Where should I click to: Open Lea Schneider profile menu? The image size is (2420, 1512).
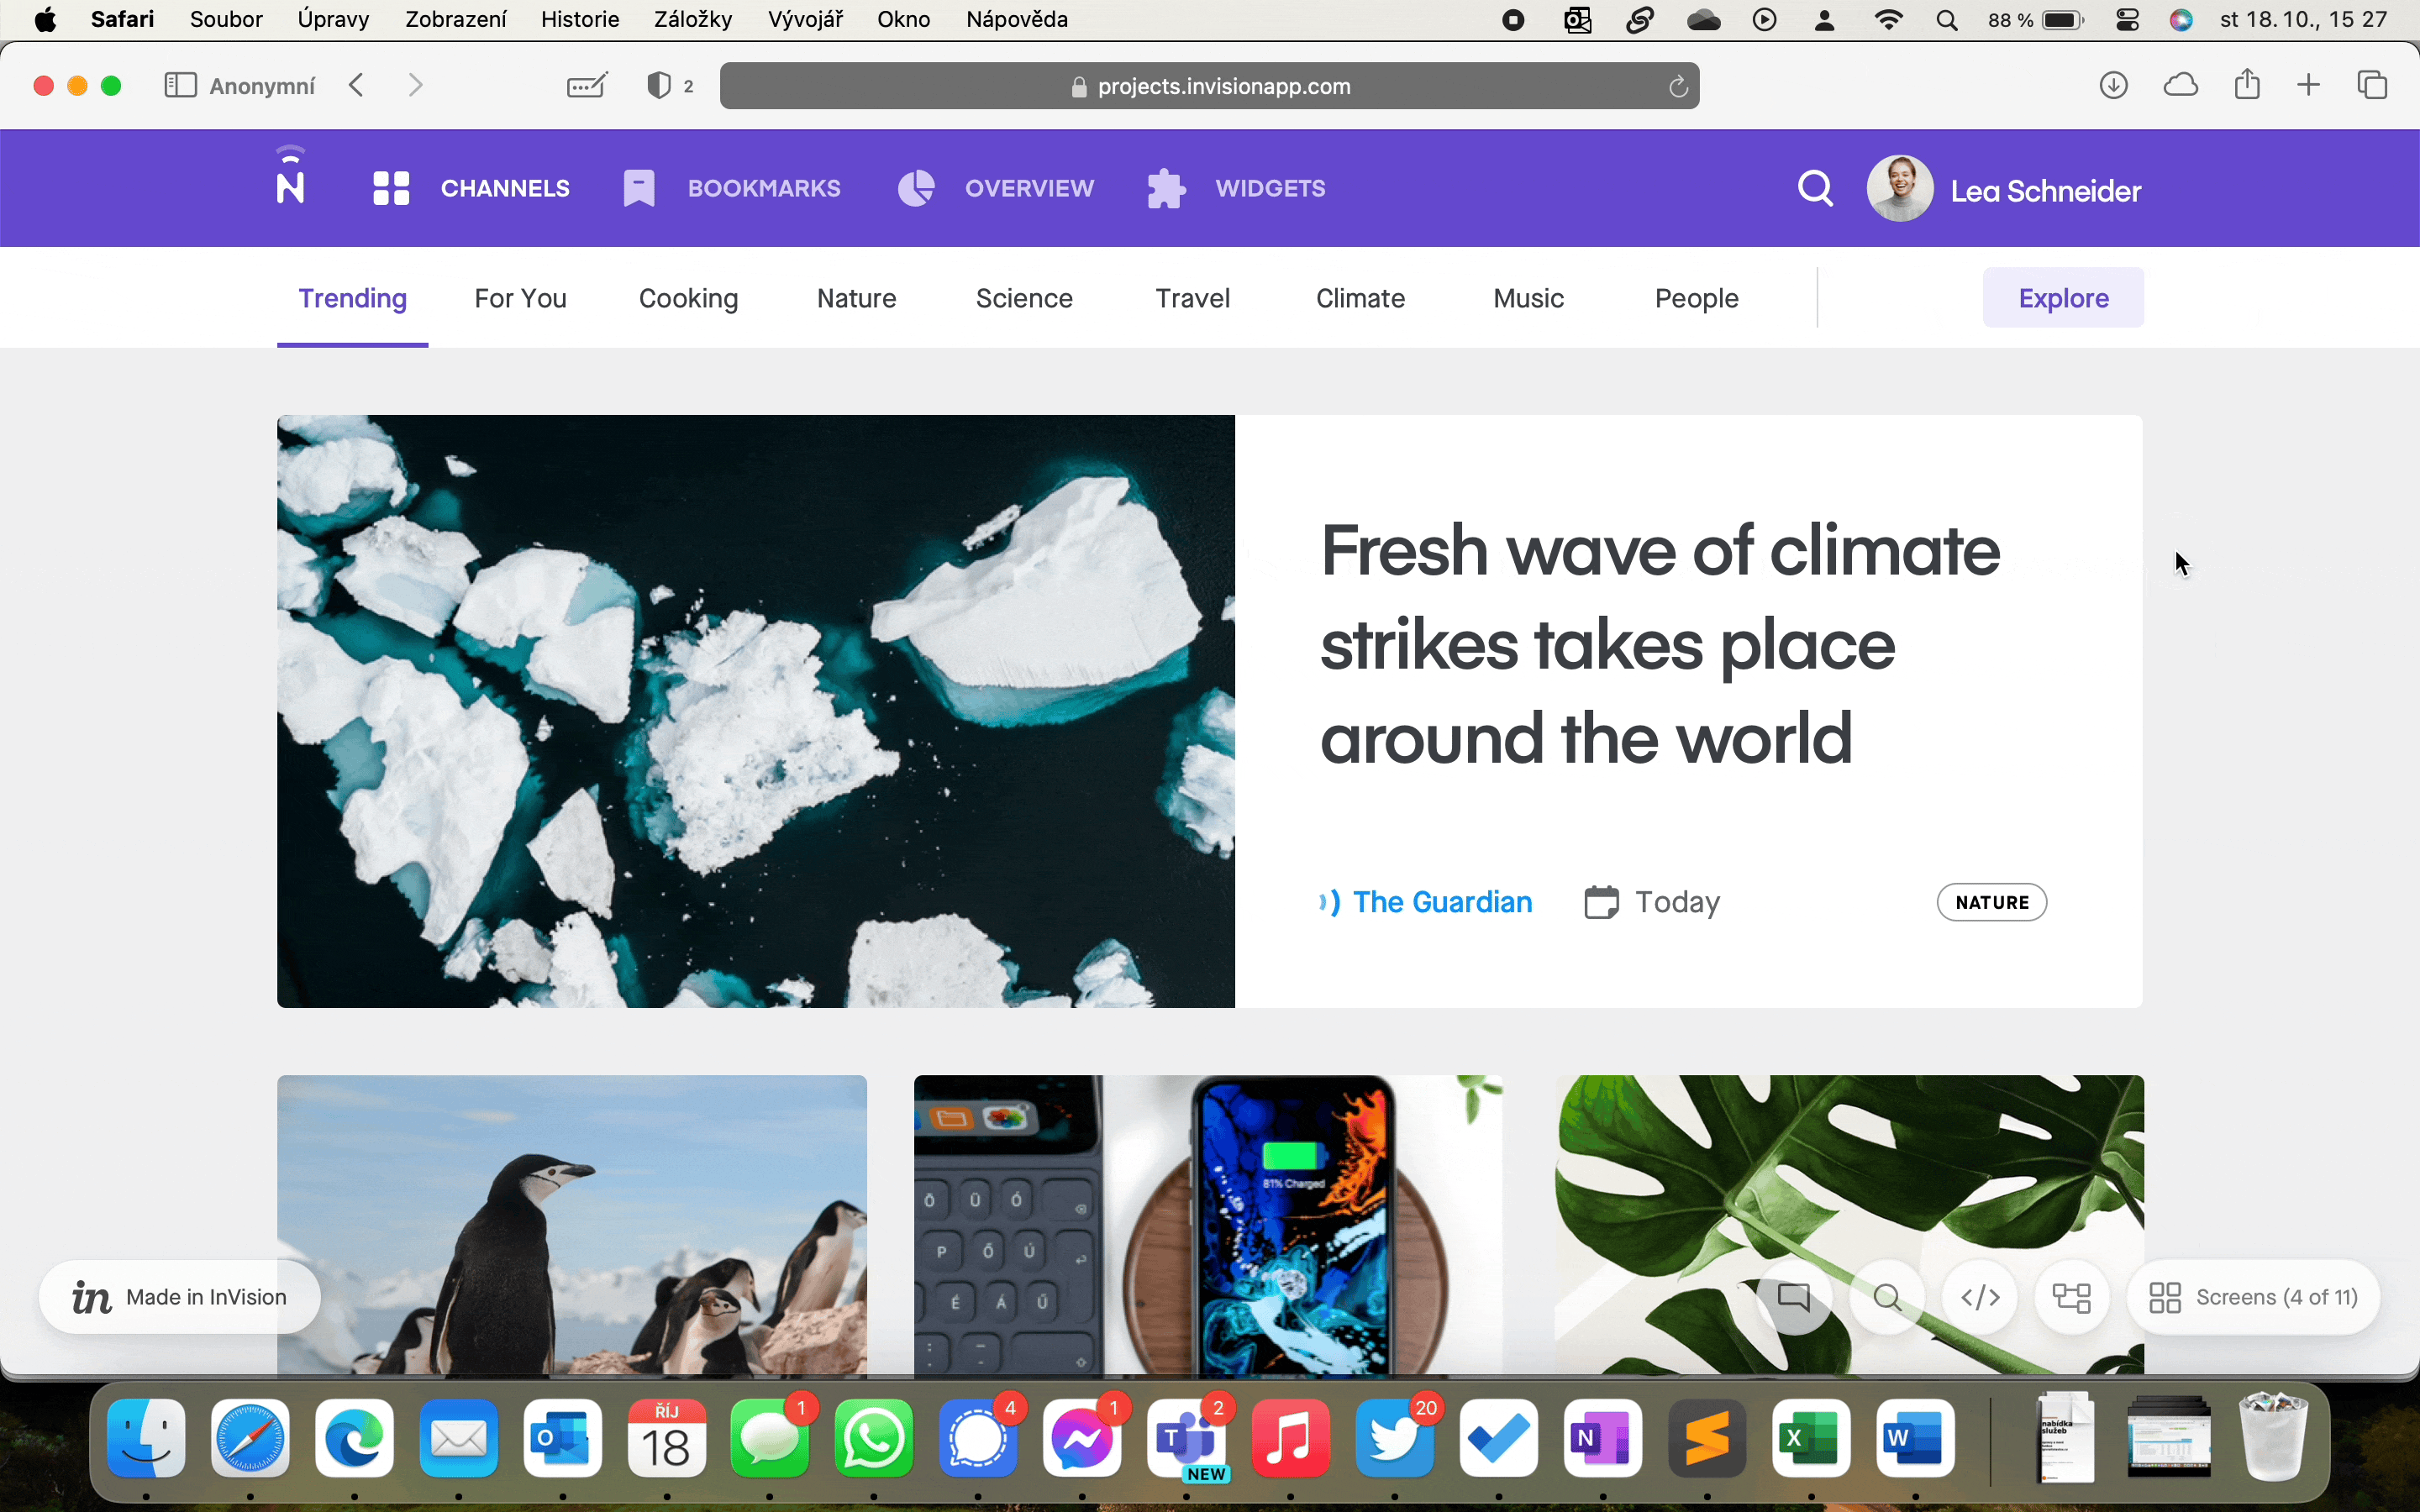(2004, 190)
